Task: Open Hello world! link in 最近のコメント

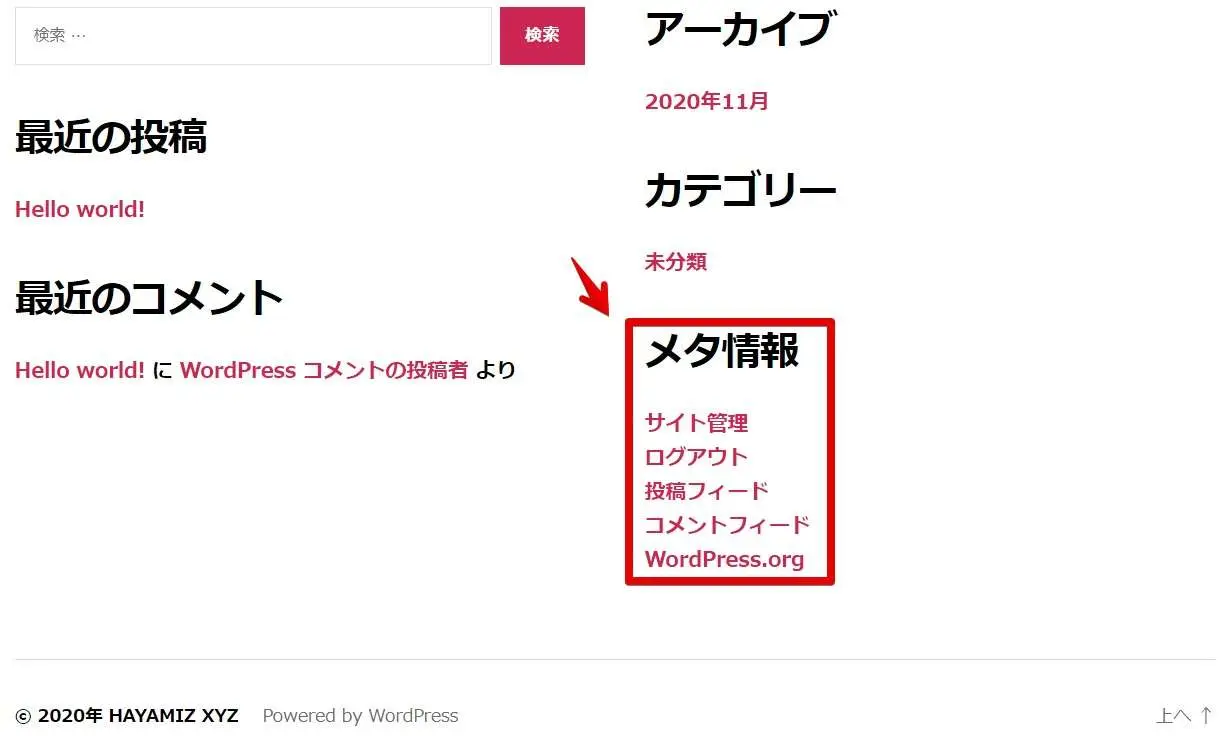Action: tap(80, 371)
